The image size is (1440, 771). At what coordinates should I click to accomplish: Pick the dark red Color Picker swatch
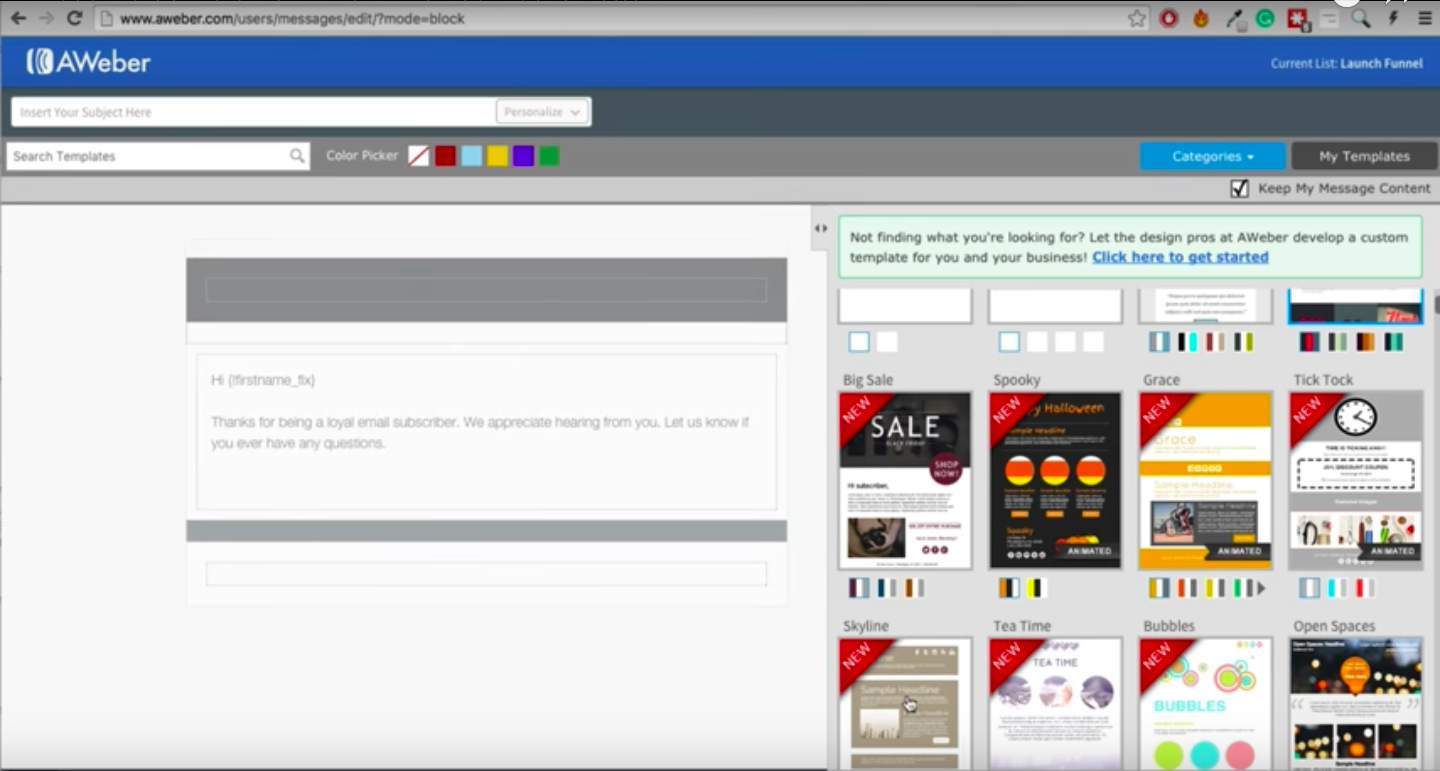pos(445,156)
